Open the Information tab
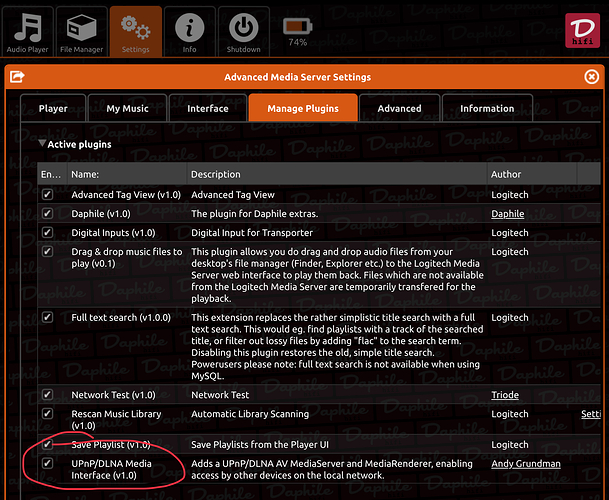The image size is (609, 500). 487,108
